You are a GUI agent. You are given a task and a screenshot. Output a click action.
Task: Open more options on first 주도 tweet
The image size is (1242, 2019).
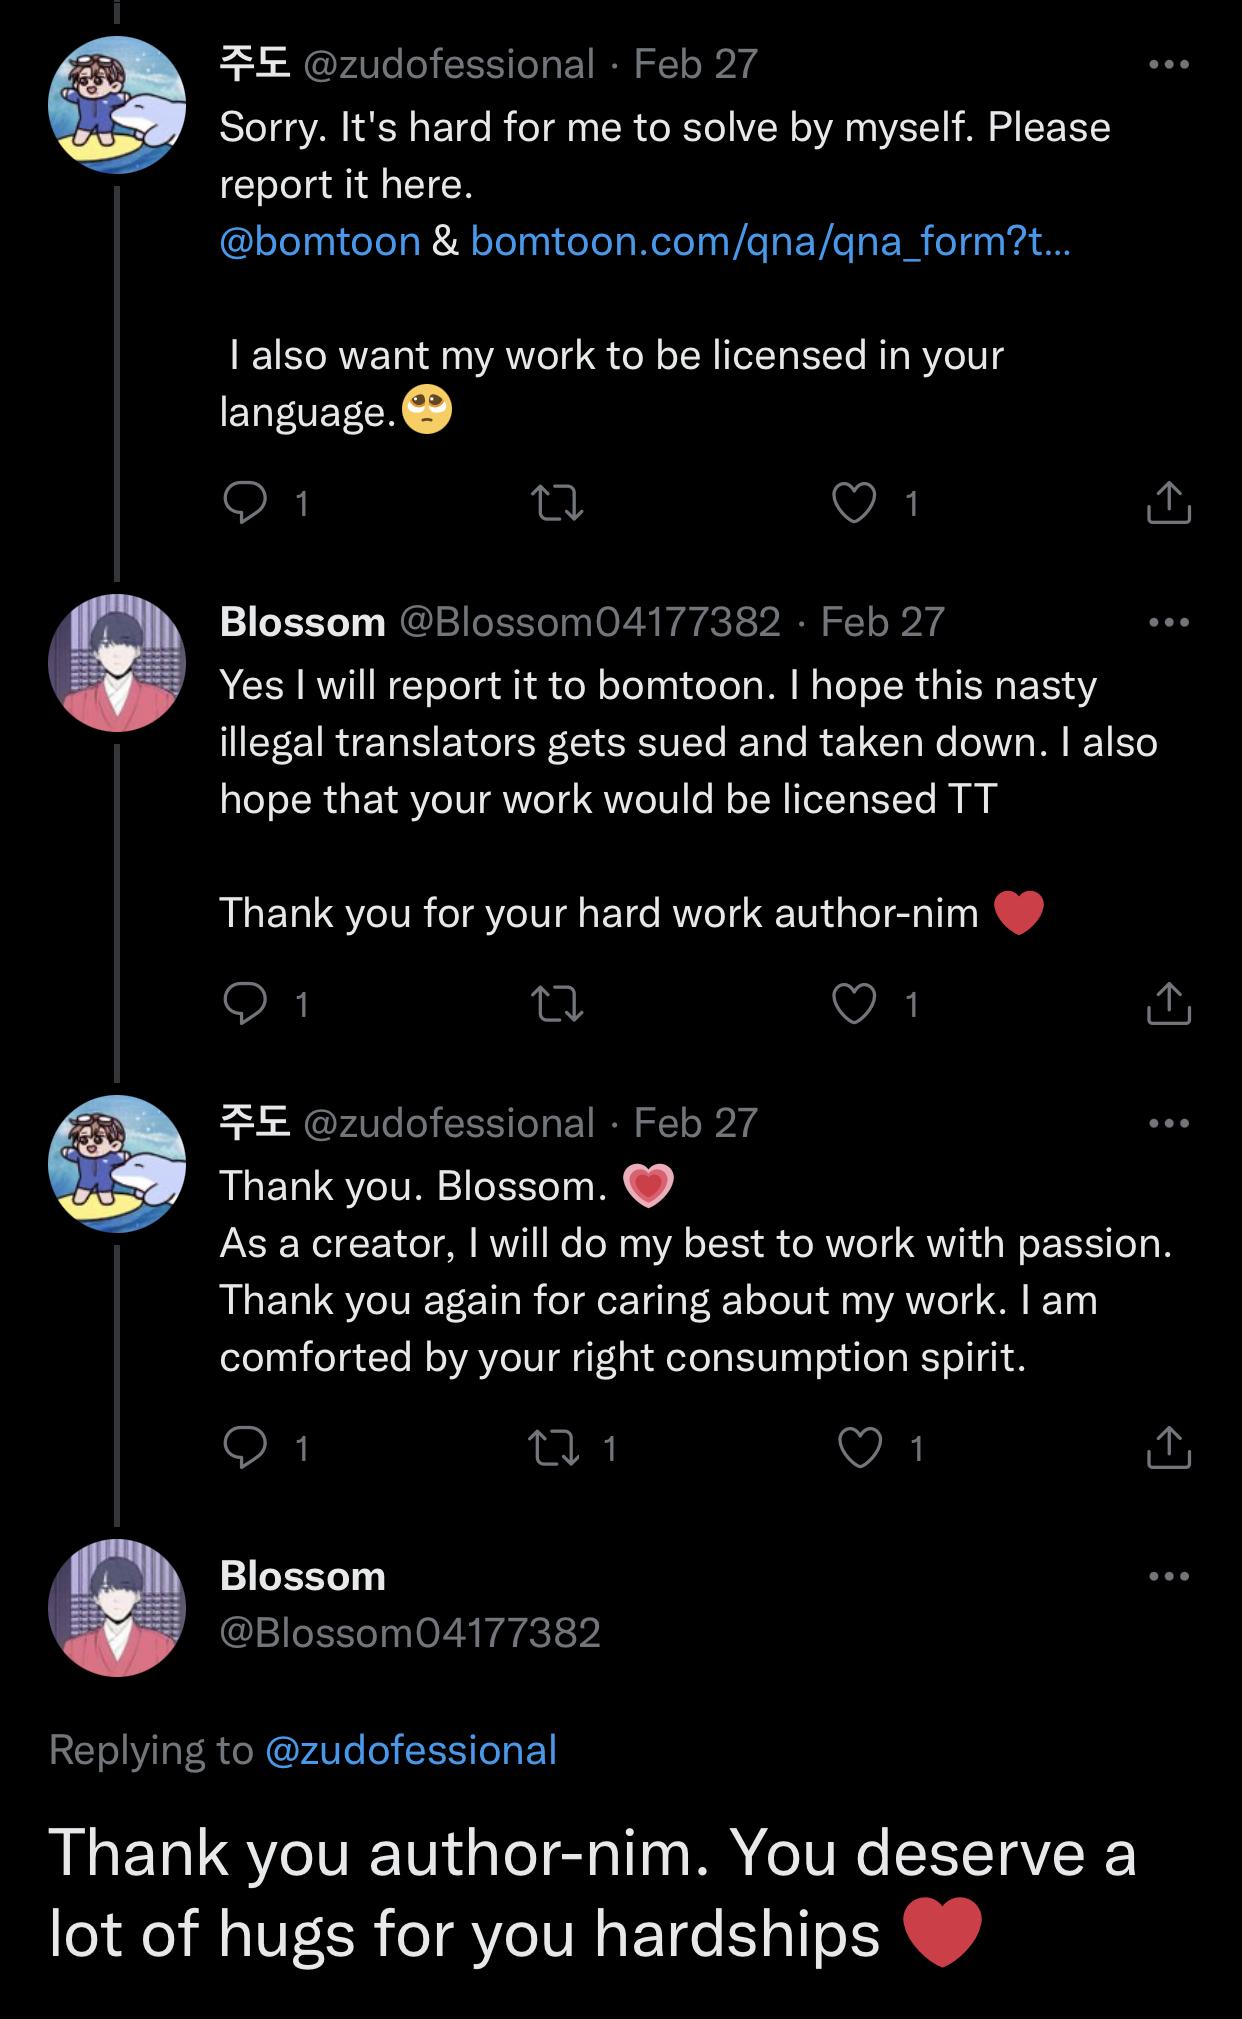(x=1168, y=65)
